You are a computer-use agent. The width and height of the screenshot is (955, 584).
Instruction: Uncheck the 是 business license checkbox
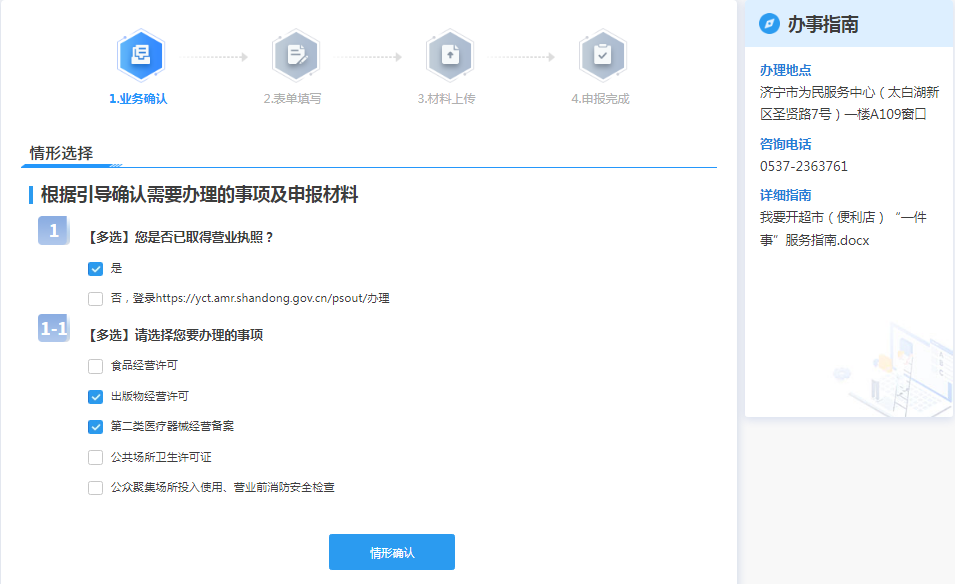(x=95, y=269)
